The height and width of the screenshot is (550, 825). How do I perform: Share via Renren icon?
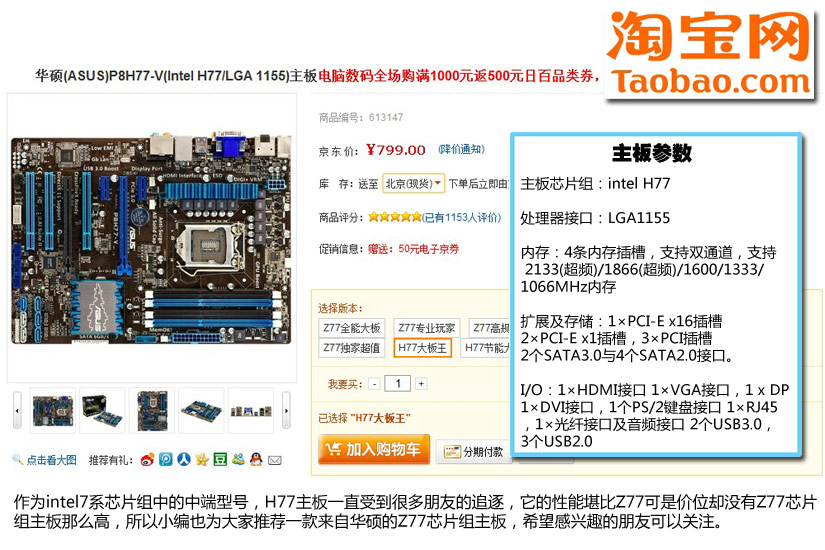point(184,459)
